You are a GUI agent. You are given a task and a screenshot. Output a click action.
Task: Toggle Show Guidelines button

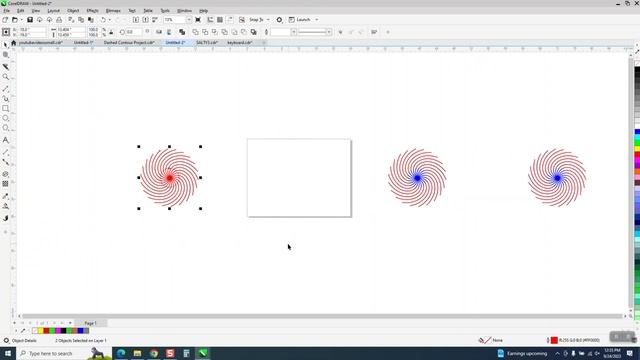[x=230, y=20]
